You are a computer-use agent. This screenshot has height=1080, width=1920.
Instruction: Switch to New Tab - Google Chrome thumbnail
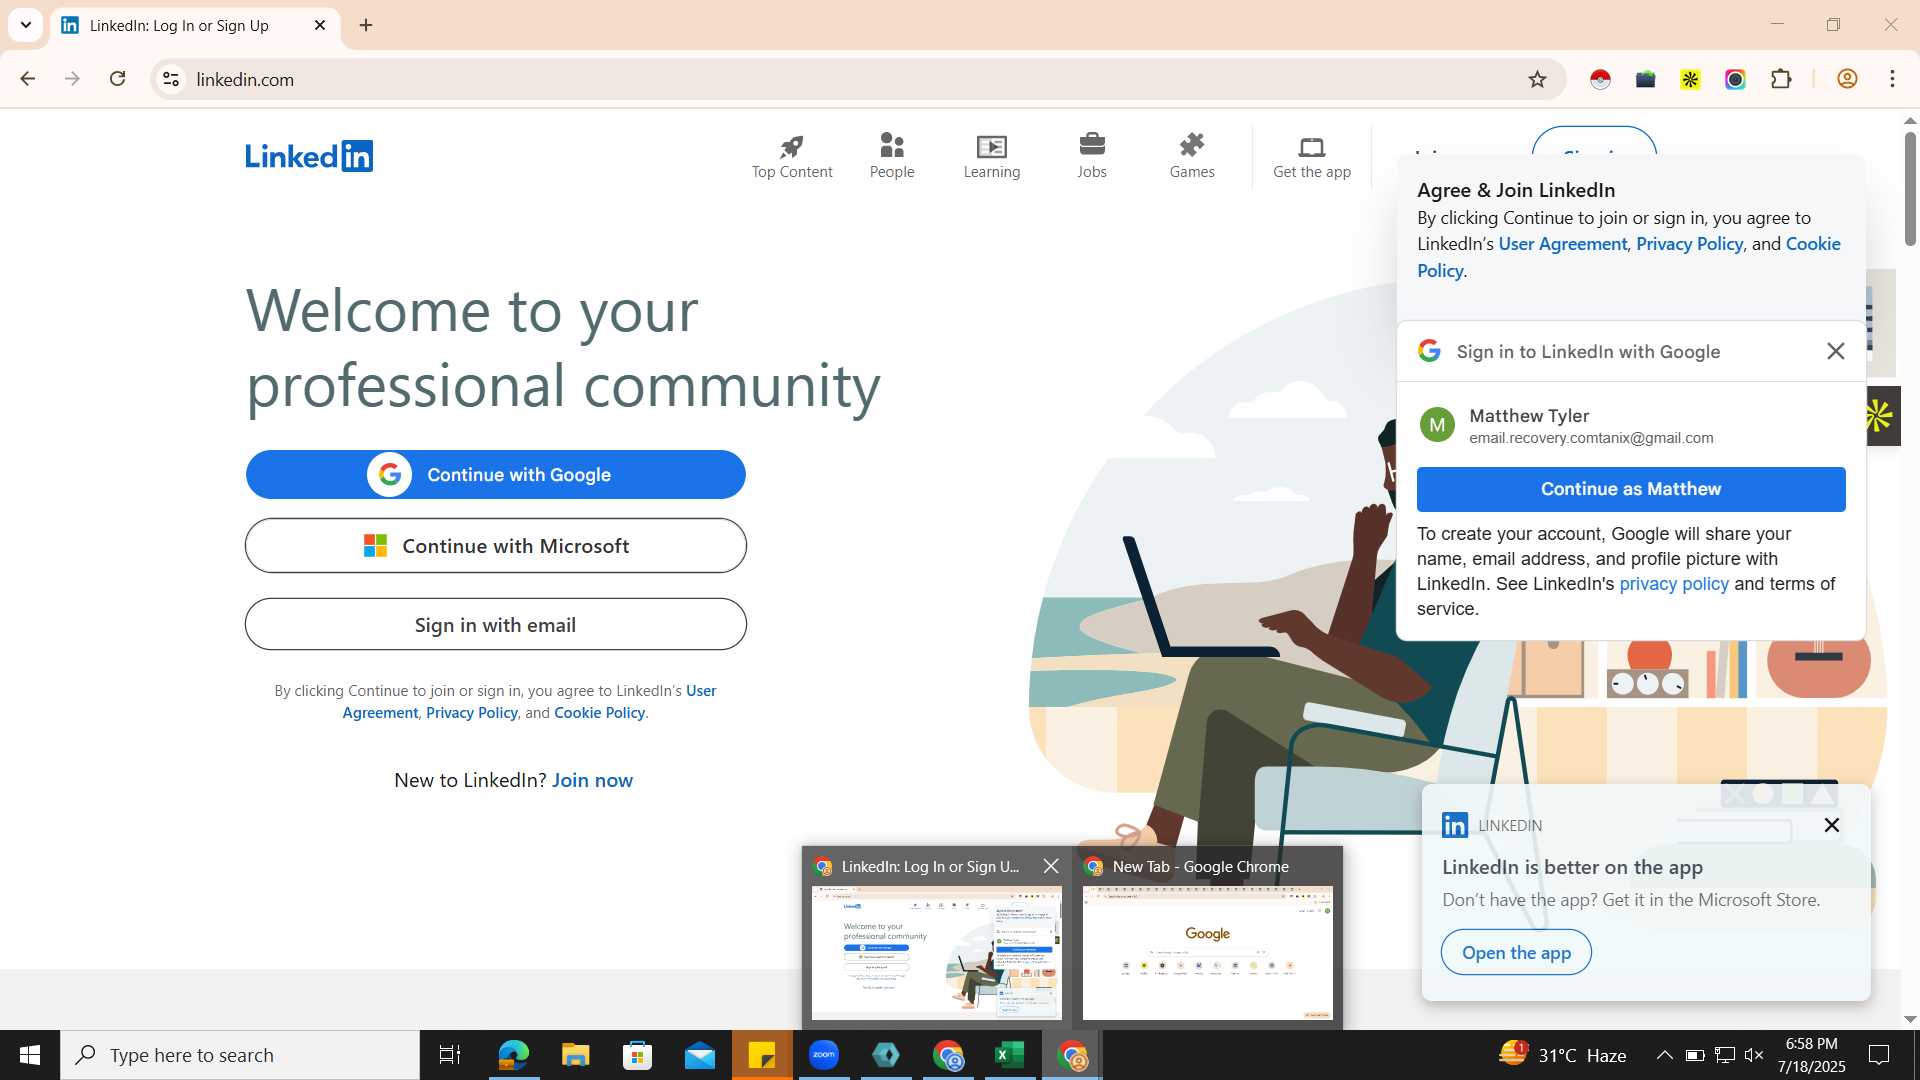coord(1207,953)
